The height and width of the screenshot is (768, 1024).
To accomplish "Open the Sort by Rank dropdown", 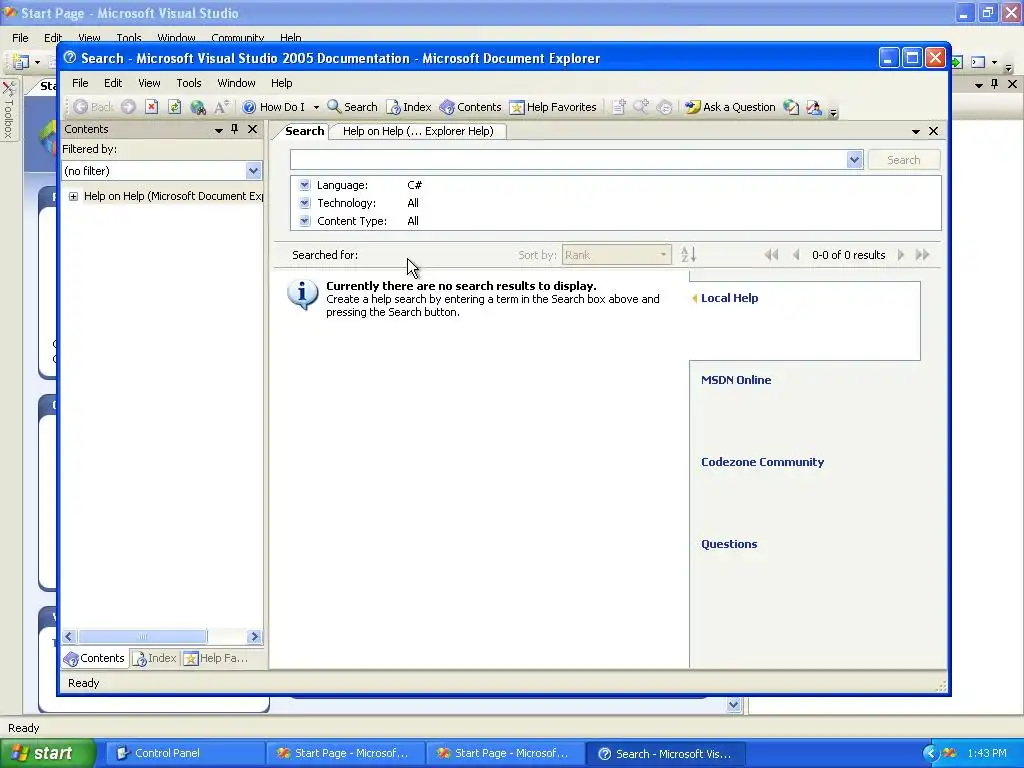I will (x=616, y=255).
